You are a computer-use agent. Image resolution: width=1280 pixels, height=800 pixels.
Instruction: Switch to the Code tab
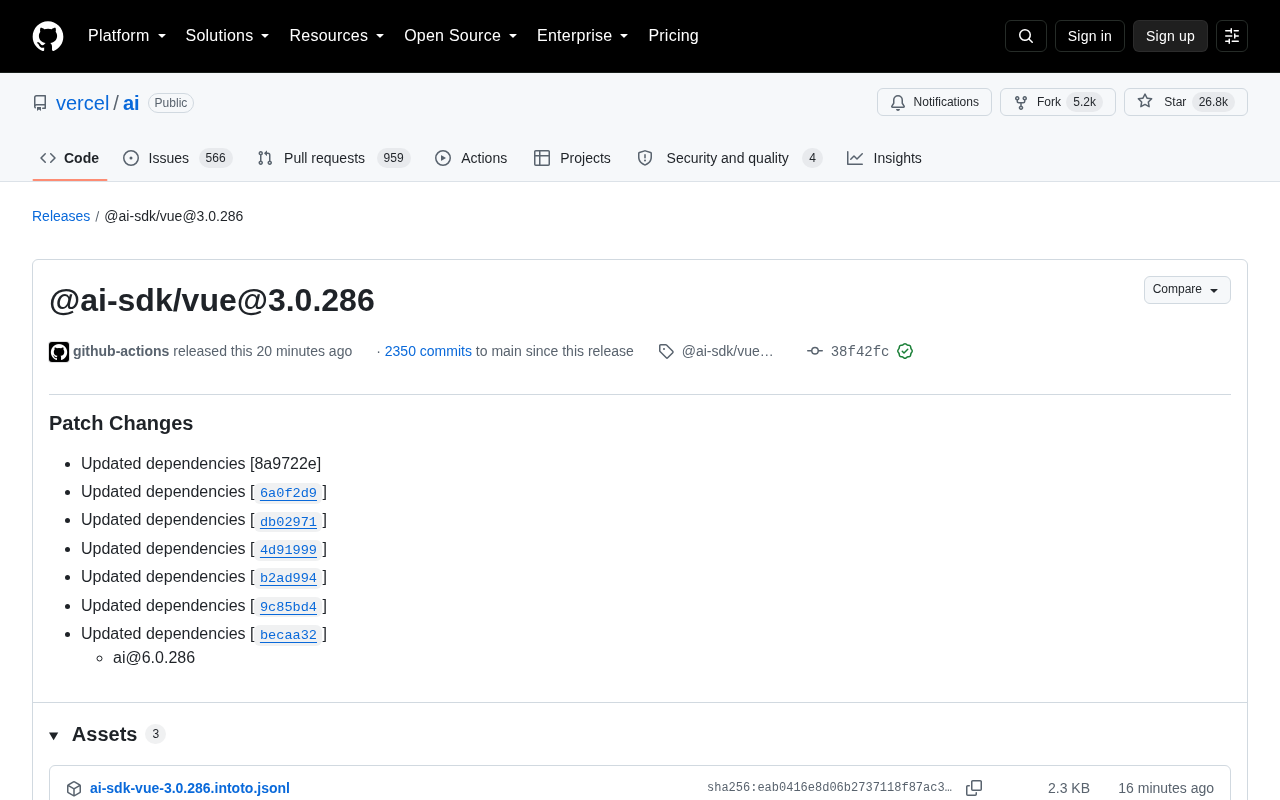(x=70, y=158)
